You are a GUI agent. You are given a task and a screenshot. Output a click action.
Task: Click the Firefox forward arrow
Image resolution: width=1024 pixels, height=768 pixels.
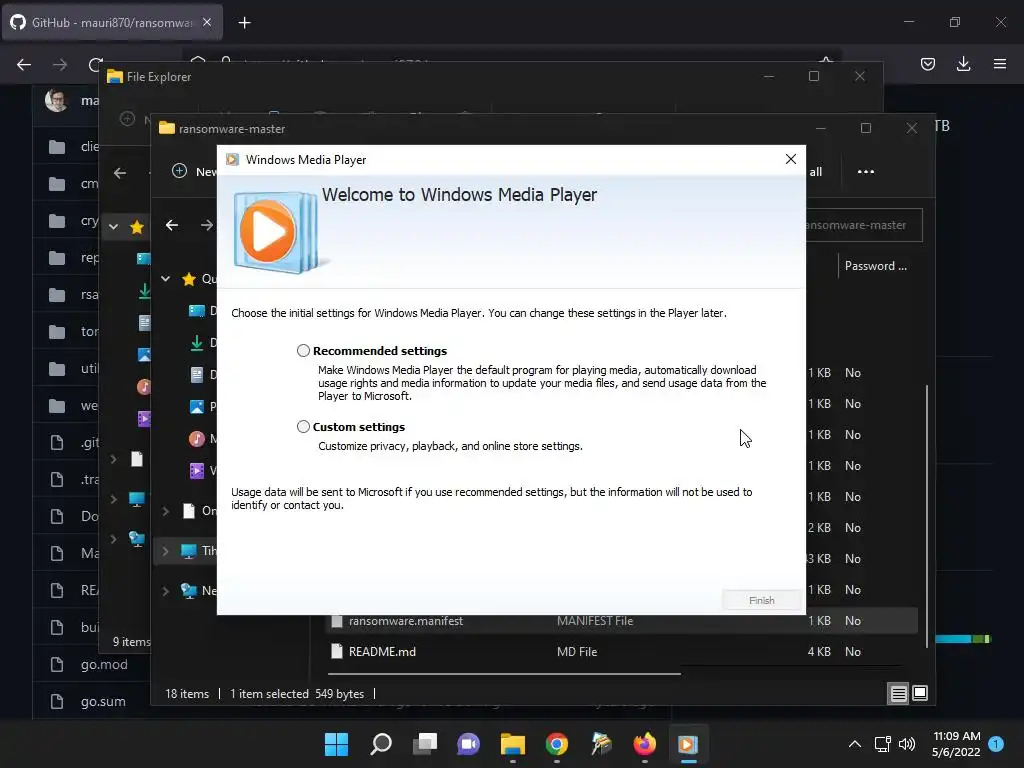click(x=60, y=65)
